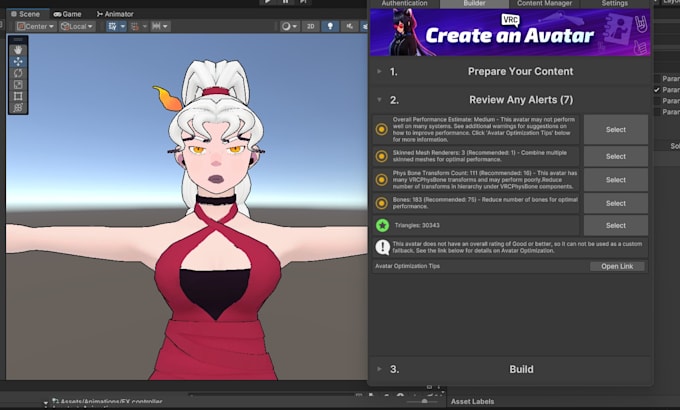This screenshot has width=680, height=410.
Task: Open the Settings tab of SDK panel
Action: coord(615,3)
